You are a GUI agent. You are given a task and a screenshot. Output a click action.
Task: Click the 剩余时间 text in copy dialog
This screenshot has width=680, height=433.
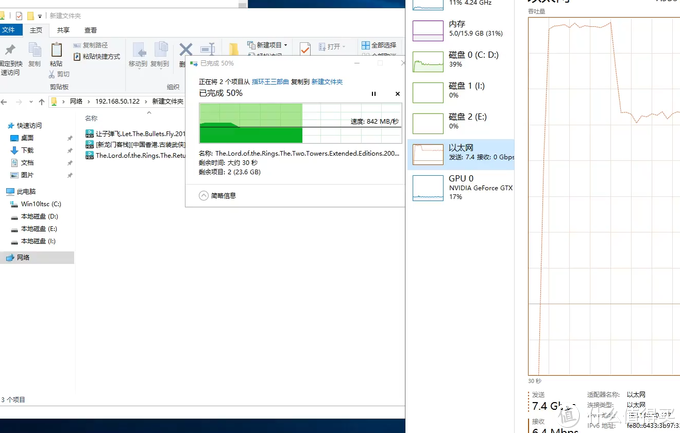pyautogui.click(x=228, y=163)
